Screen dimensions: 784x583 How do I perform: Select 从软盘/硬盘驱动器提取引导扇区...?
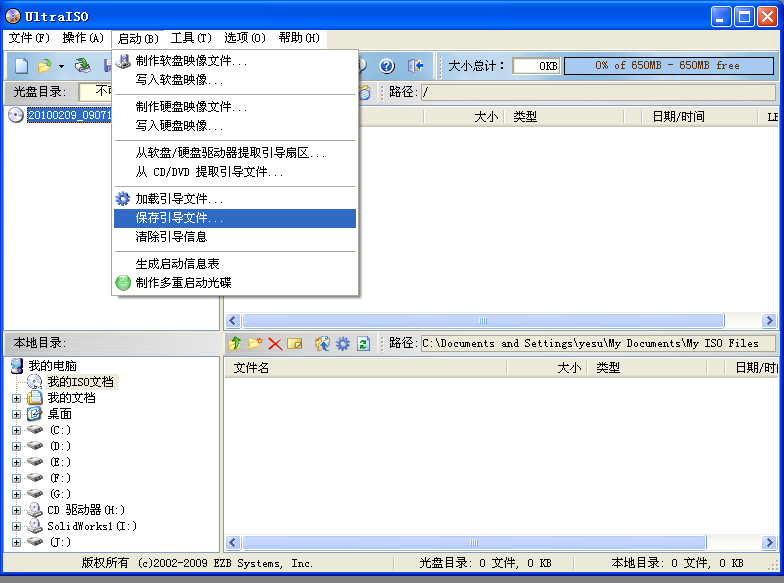(235, 153)
